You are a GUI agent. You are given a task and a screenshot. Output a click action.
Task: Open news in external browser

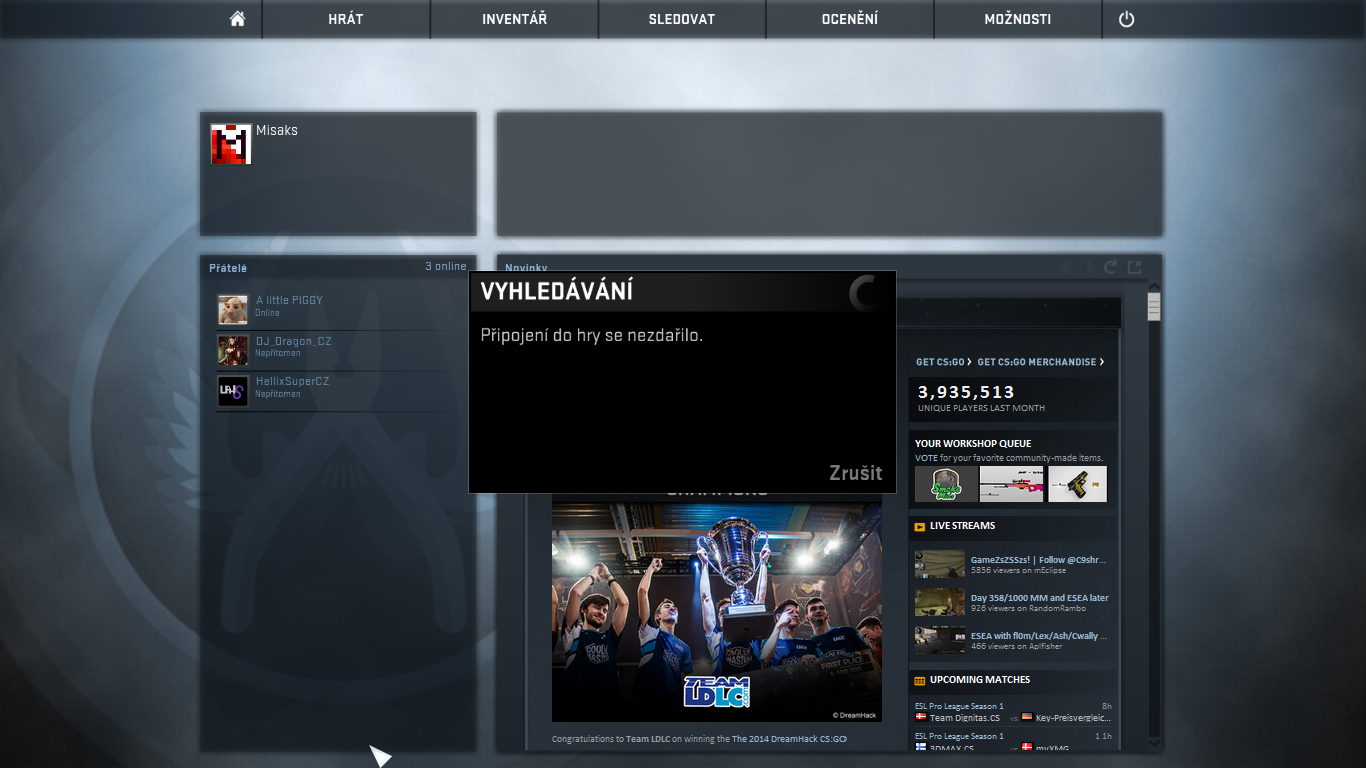click(x=1134, y=267)
